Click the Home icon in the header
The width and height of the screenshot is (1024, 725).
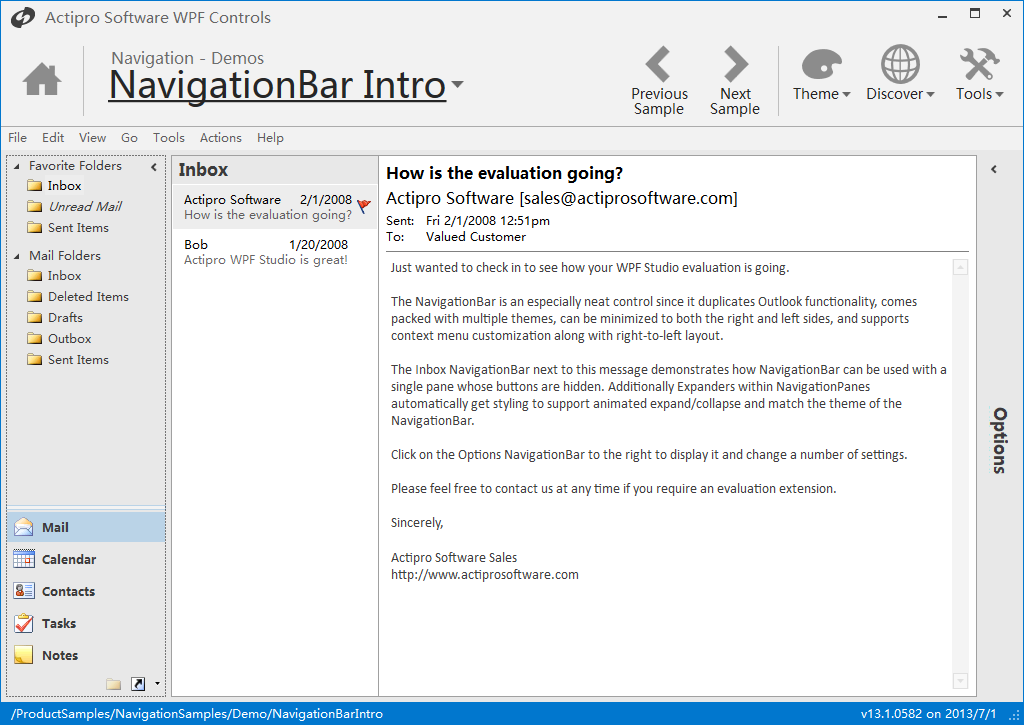click(x=42, y=79)
